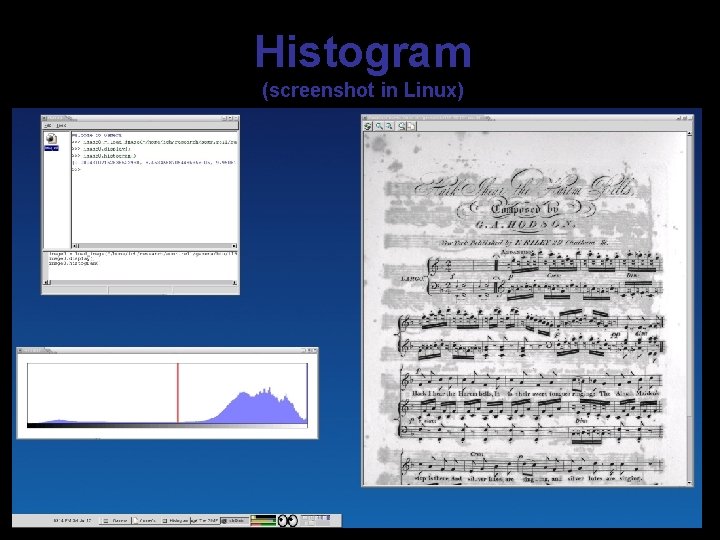Click the fourth taskbar window button
720x540 pixels.
tap(205, 521)
